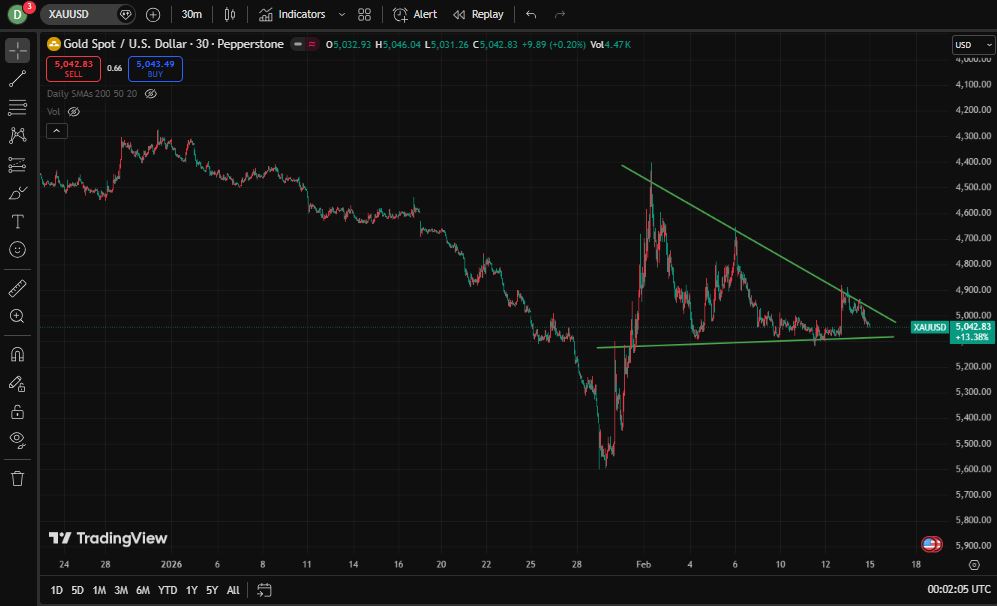Select the trend line drawing tool

click(x=18, y=79)
